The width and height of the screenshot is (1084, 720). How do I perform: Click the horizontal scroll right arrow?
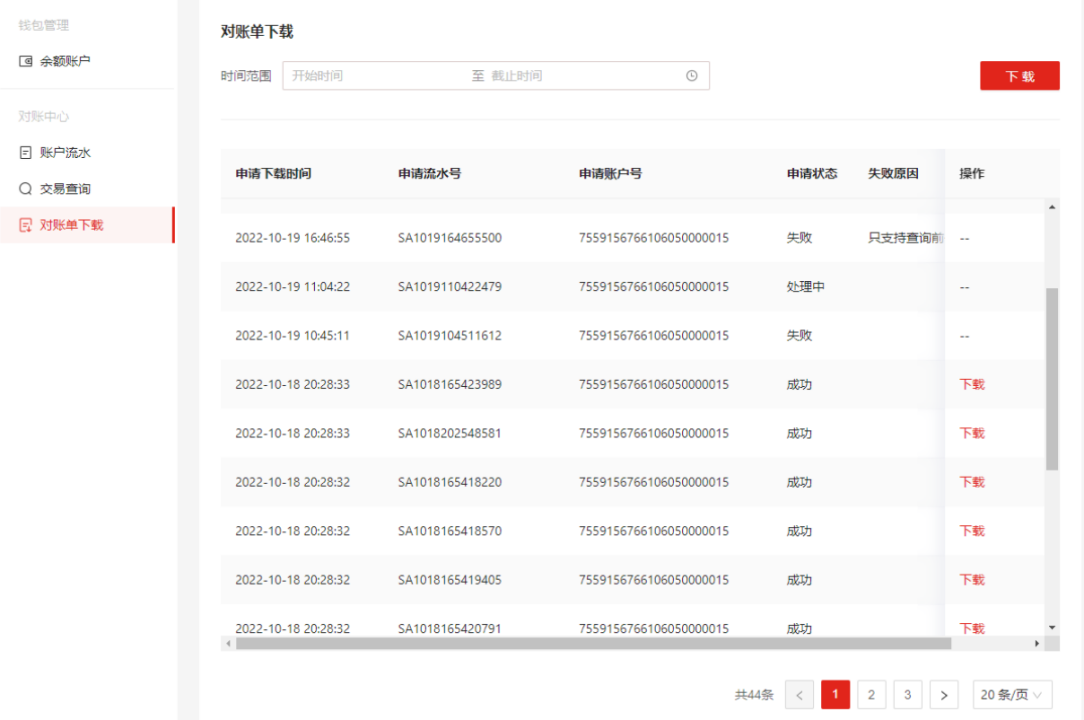coord(1036,643)
